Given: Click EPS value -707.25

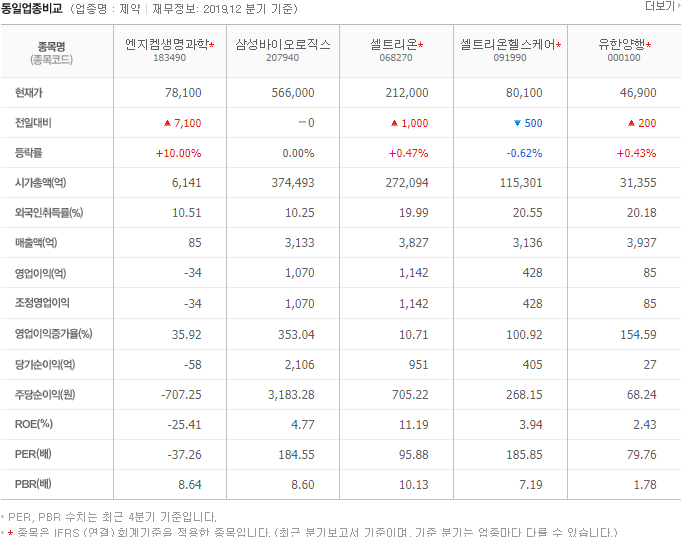Looking at the screenshot, I should pyautogui.click(x=181, y=394).
